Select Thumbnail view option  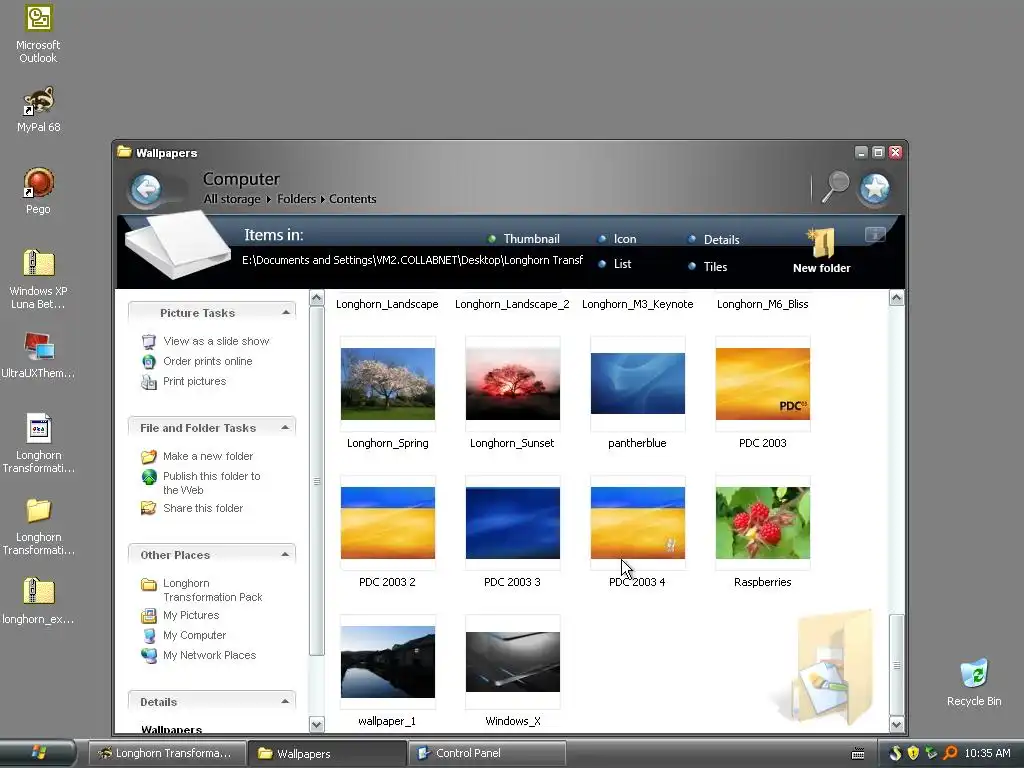[x=524, y=239]
